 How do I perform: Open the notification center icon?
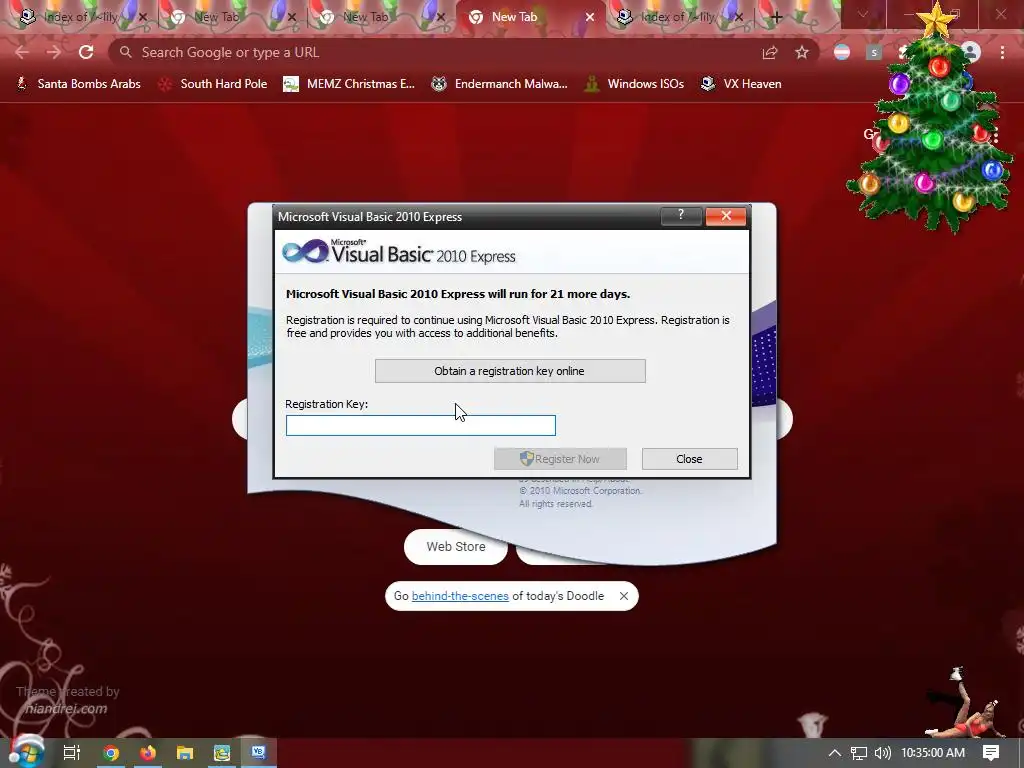tap(991, 753)
